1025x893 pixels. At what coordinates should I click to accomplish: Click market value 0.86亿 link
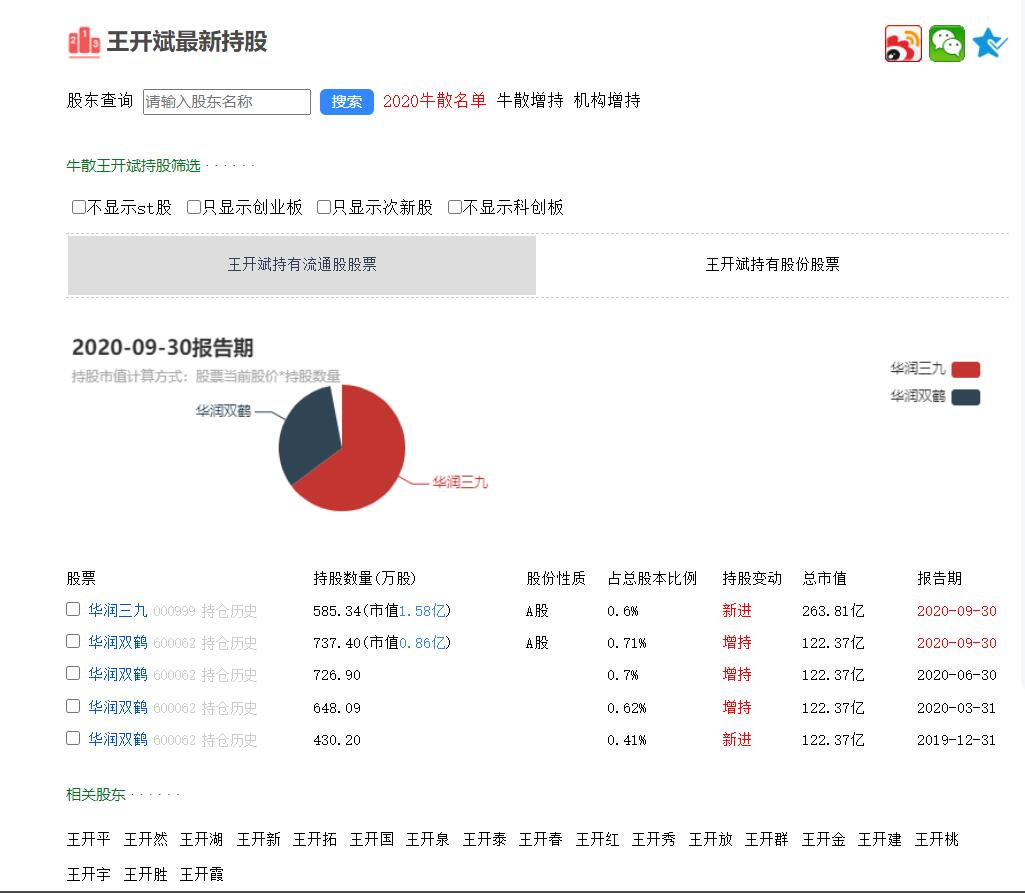(x=422, y=643)
